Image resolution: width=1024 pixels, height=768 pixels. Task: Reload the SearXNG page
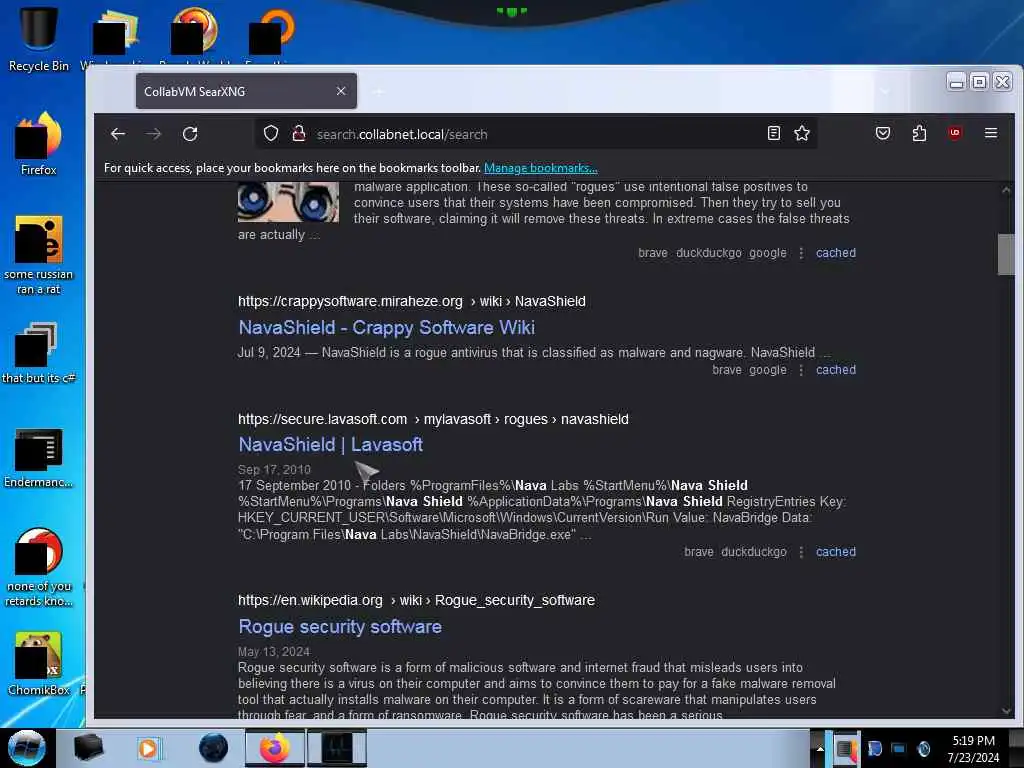click(190, 134)
